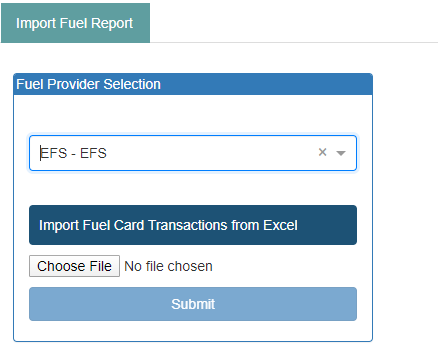
Task: Focus the selected EFS - EFS text
Action: click(x=73, y=153)
